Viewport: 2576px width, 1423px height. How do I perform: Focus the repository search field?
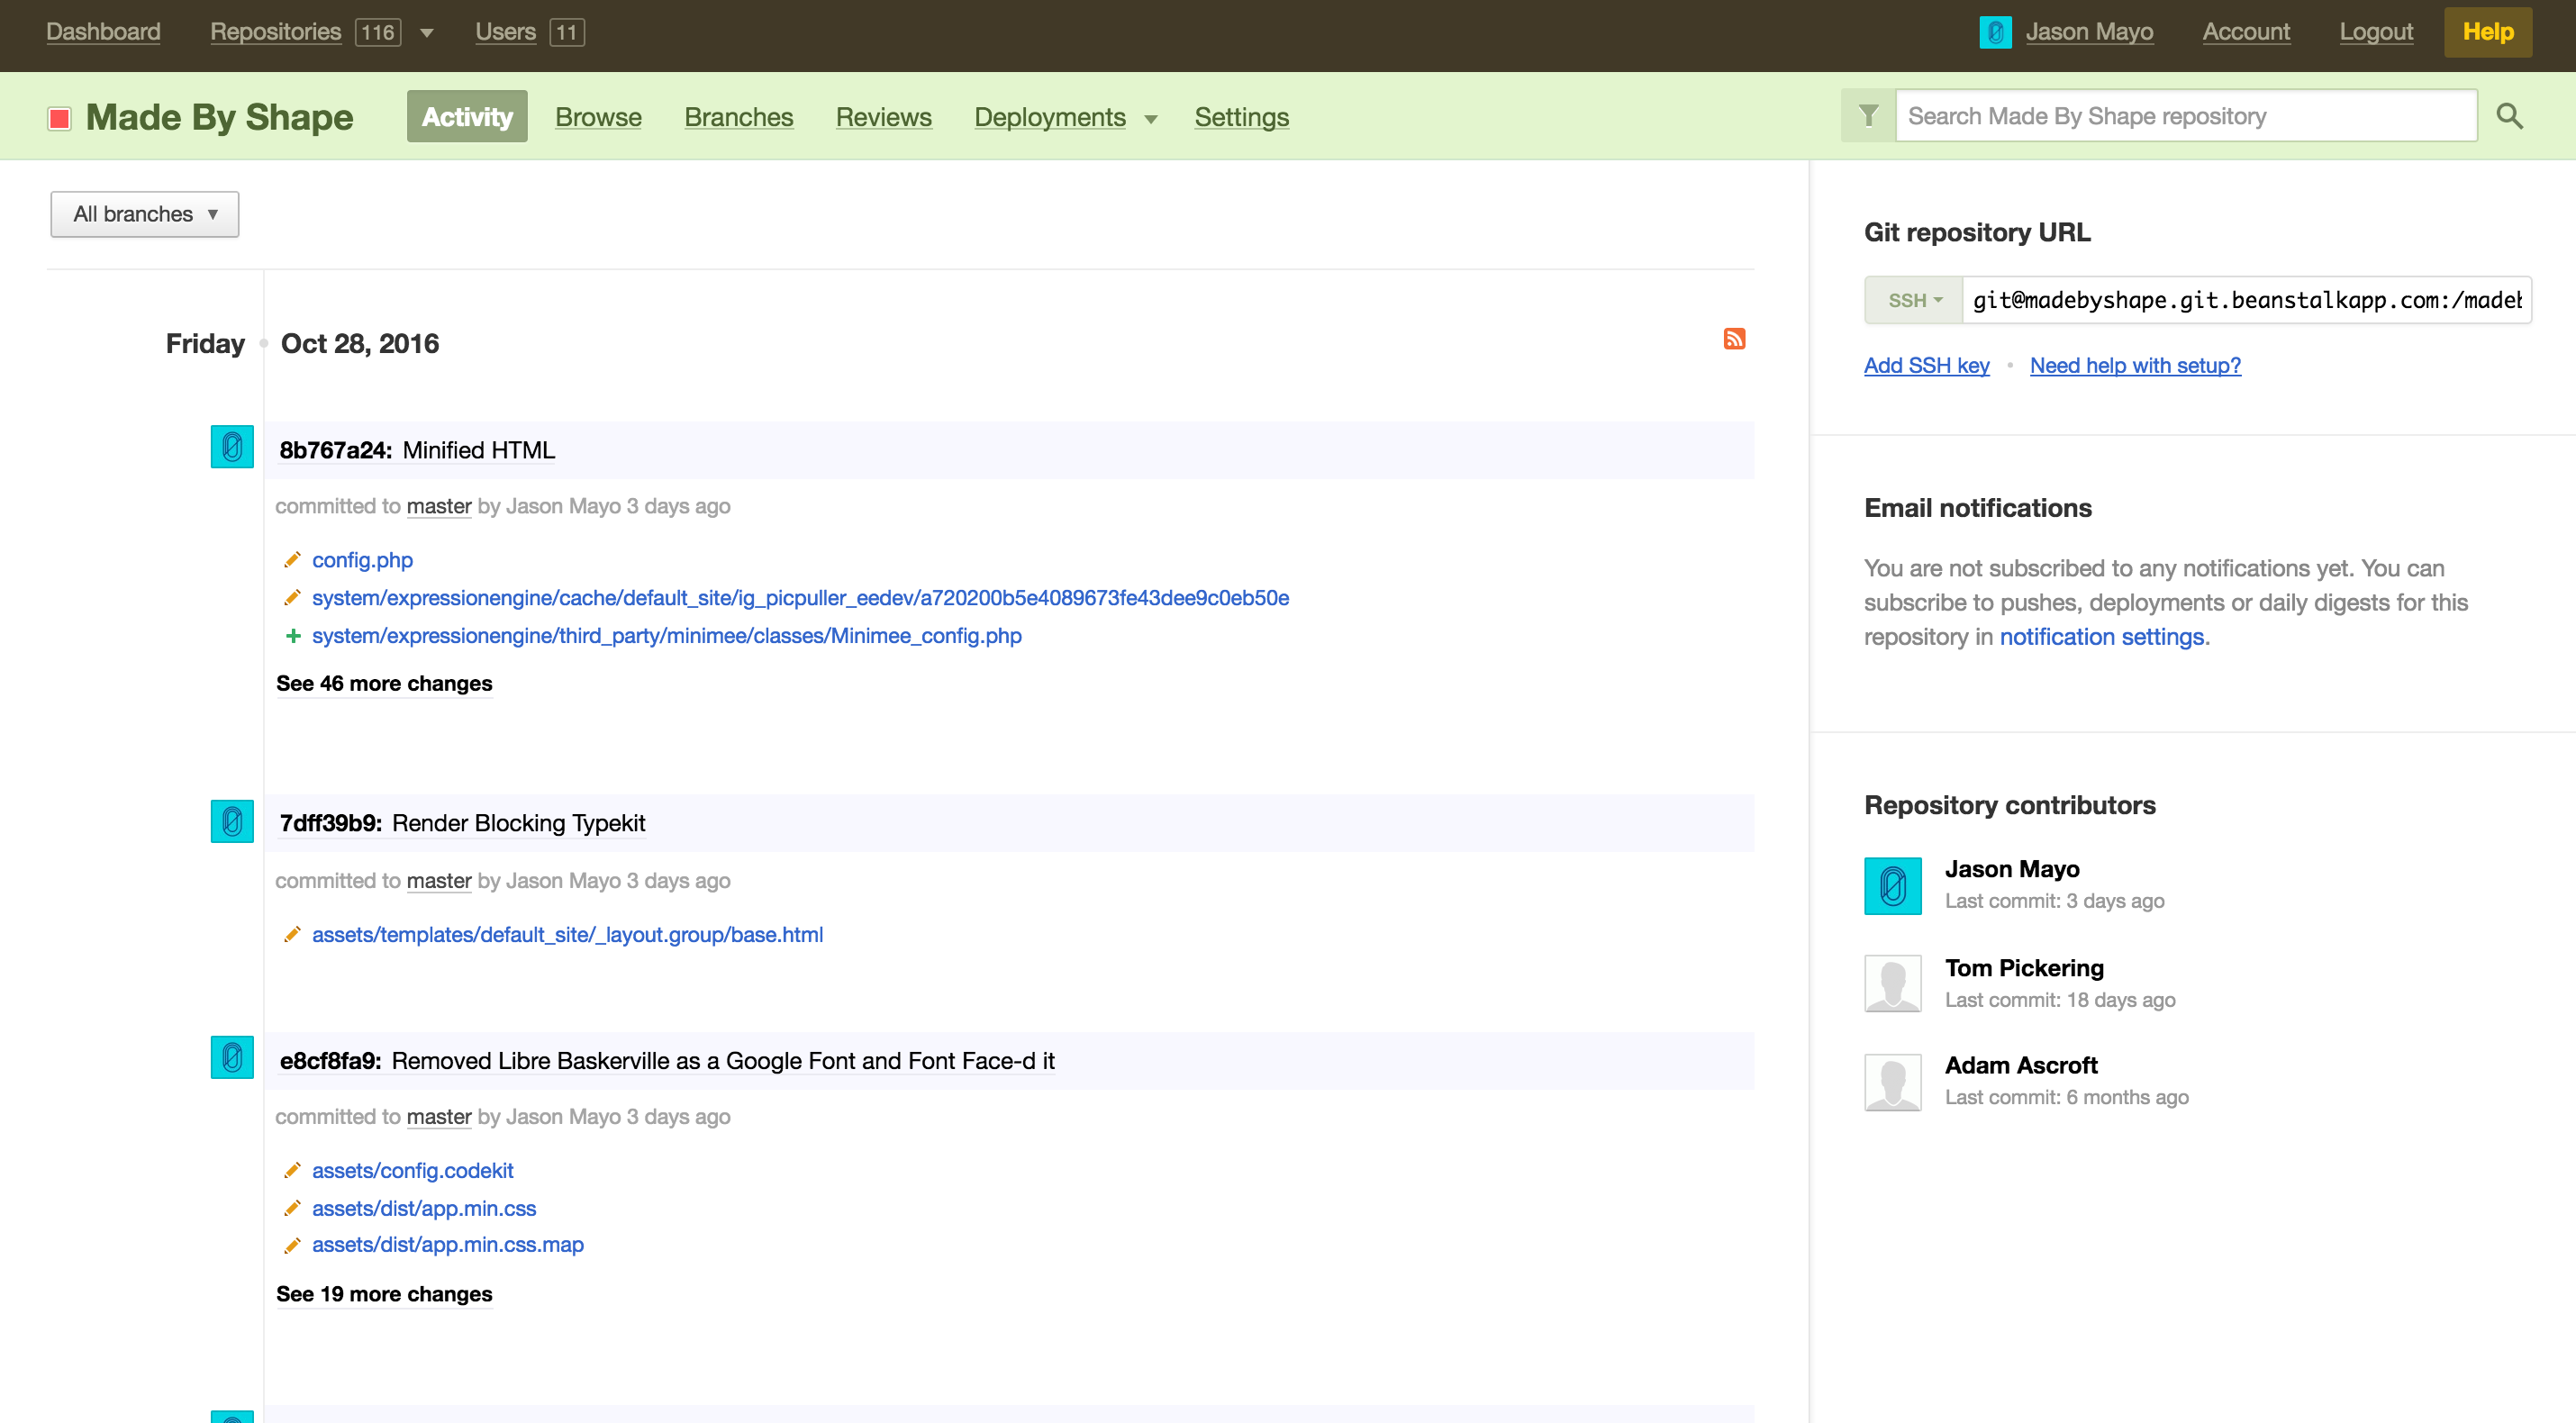2186,116
